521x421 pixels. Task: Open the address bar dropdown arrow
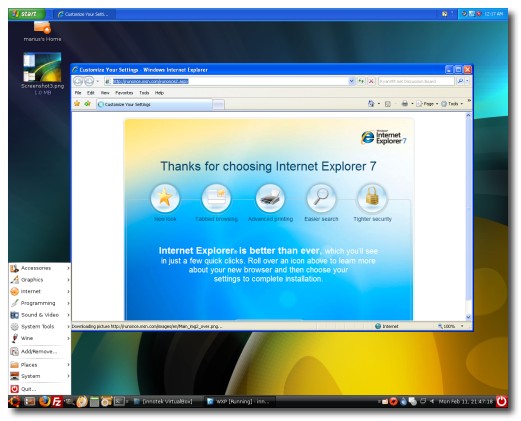pos(351,81)
